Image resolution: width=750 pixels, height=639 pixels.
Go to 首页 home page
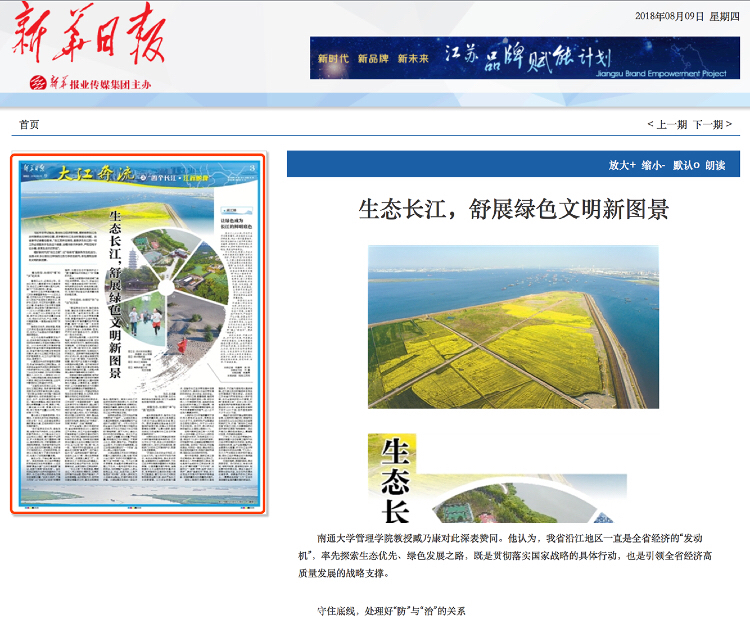coord(29,125)
